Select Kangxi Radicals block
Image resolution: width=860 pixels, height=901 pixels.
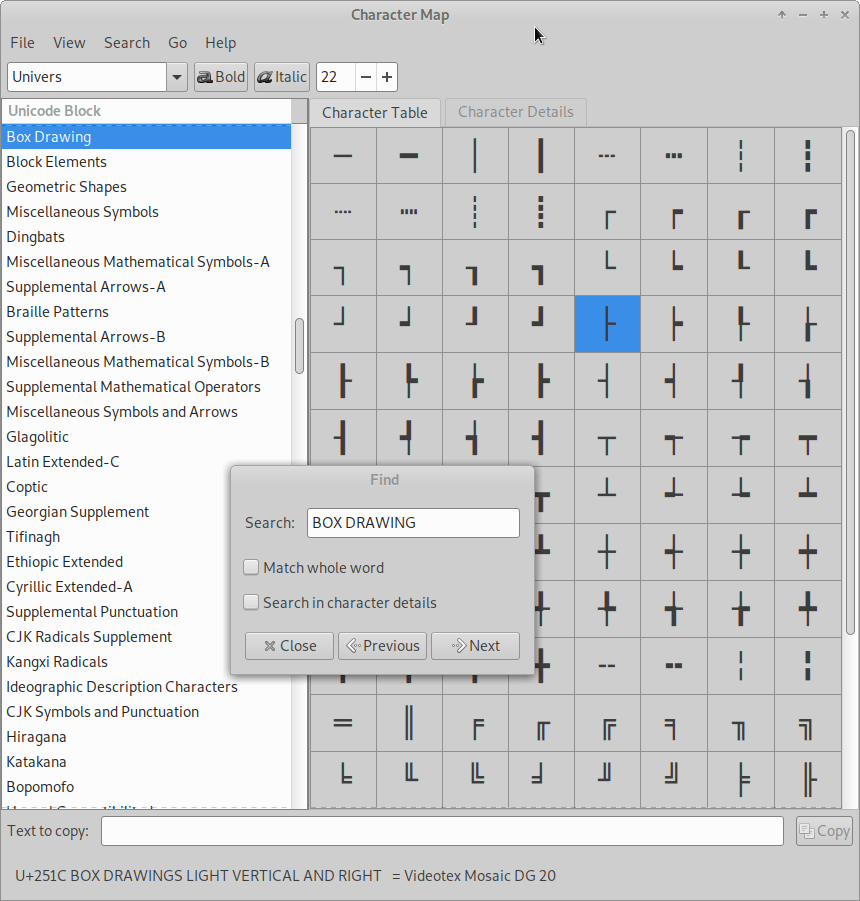115,662
